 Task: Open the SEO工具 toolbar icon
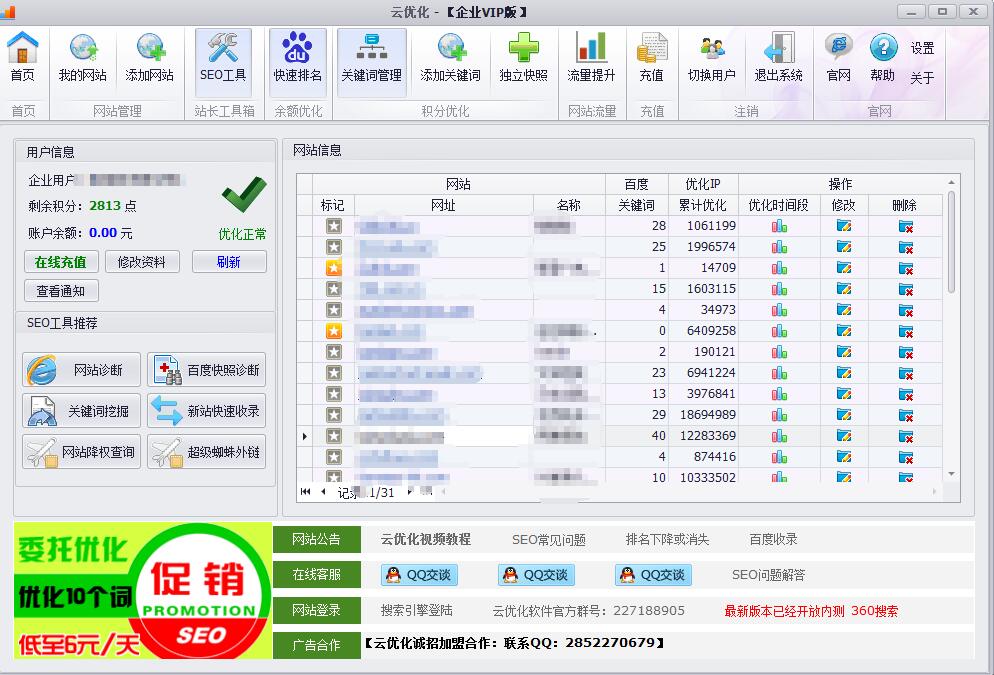[x=223, y=57]
